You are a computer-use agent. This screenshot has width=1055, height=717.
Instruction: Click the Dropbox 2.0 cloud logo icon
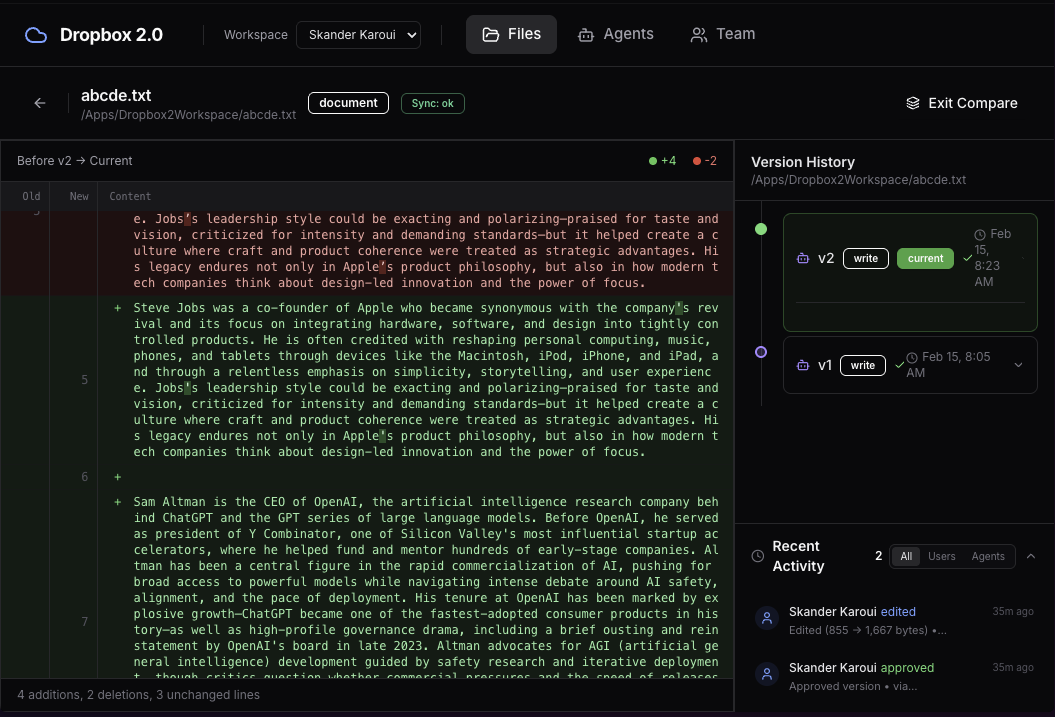click(36, 35)
